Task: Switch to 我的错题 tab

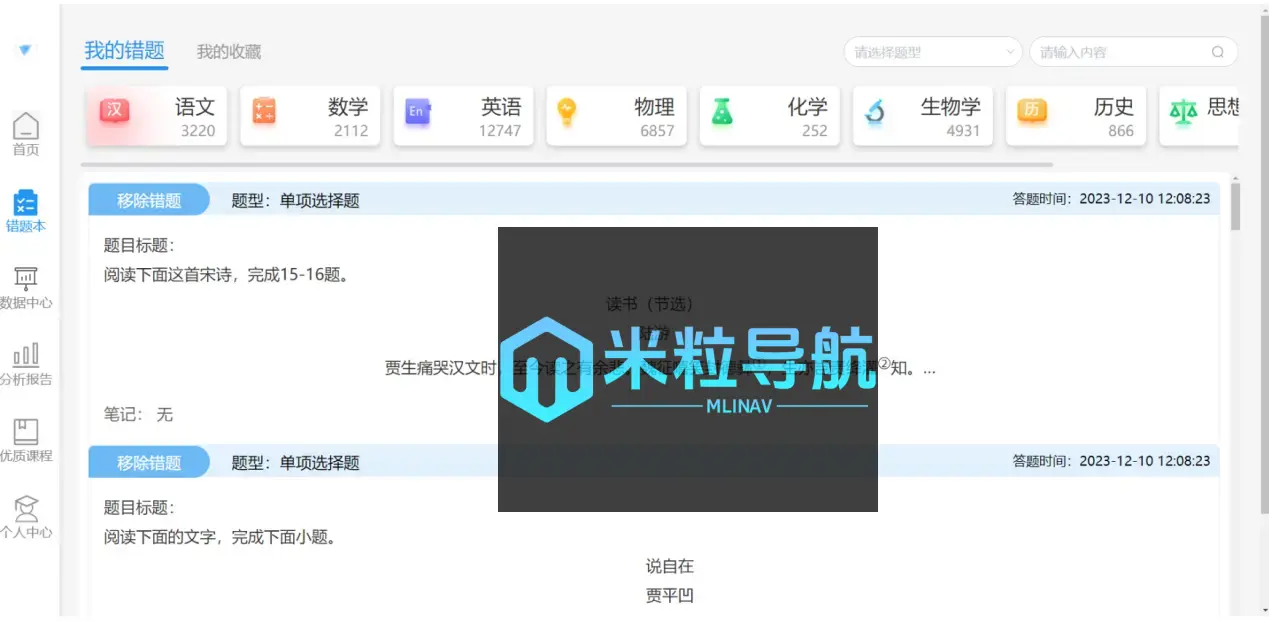Action: 124,51
